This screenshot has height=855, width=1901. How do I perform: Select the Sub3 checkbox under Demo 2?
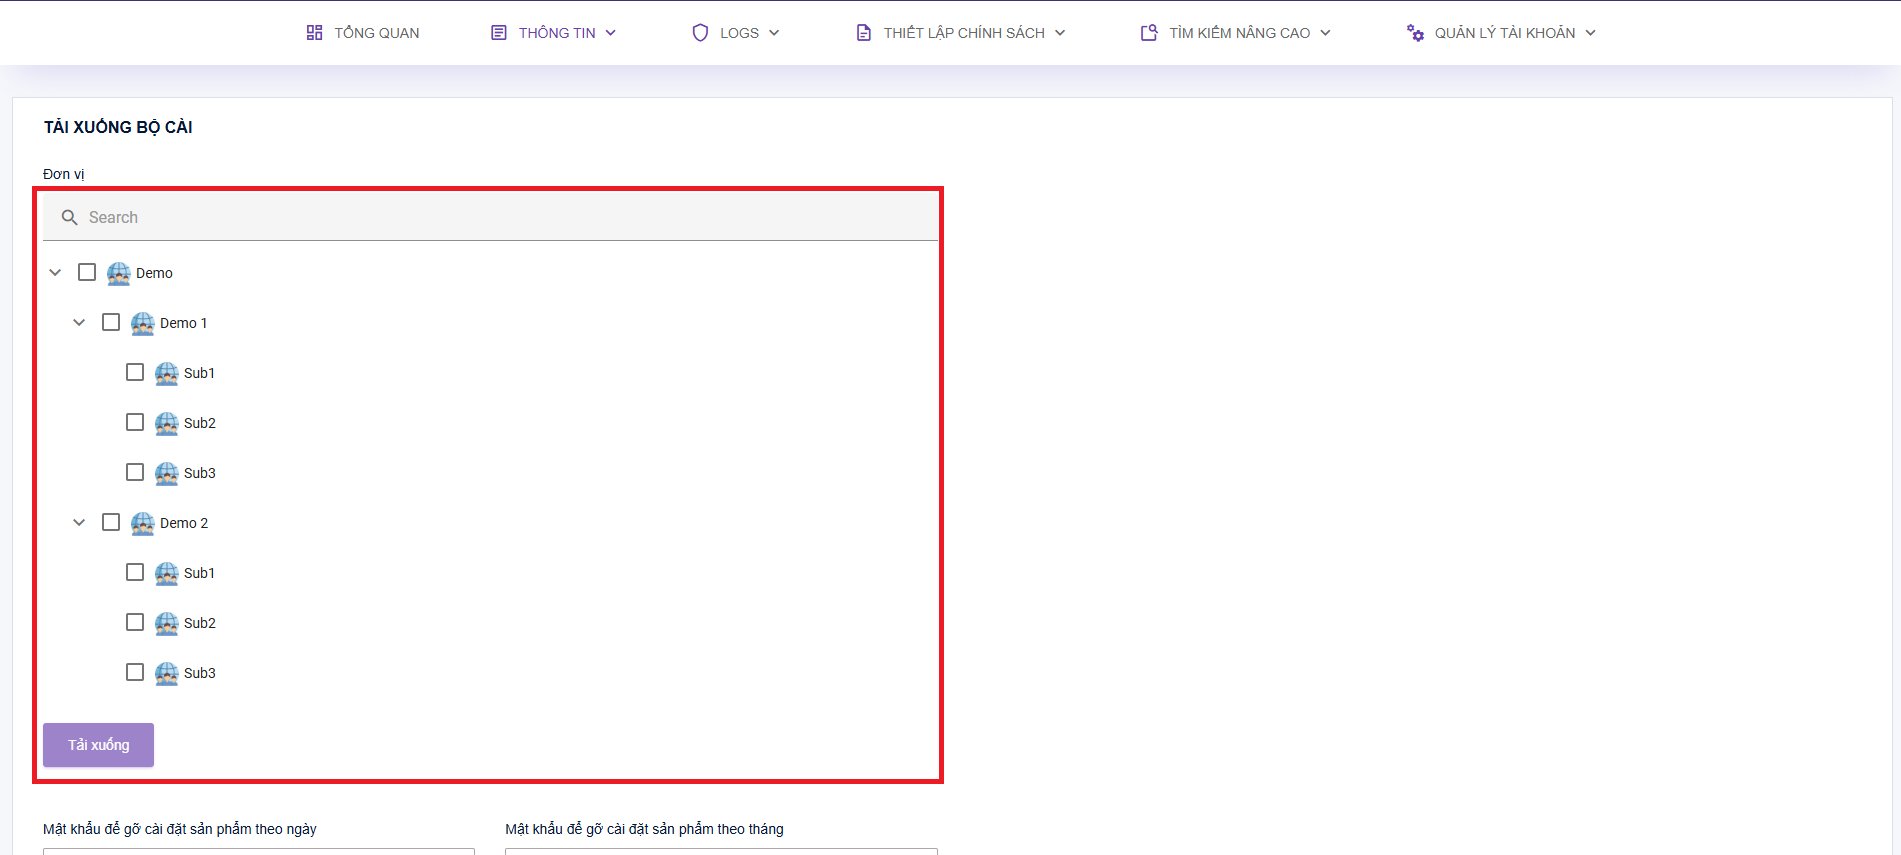click(135, 672)
